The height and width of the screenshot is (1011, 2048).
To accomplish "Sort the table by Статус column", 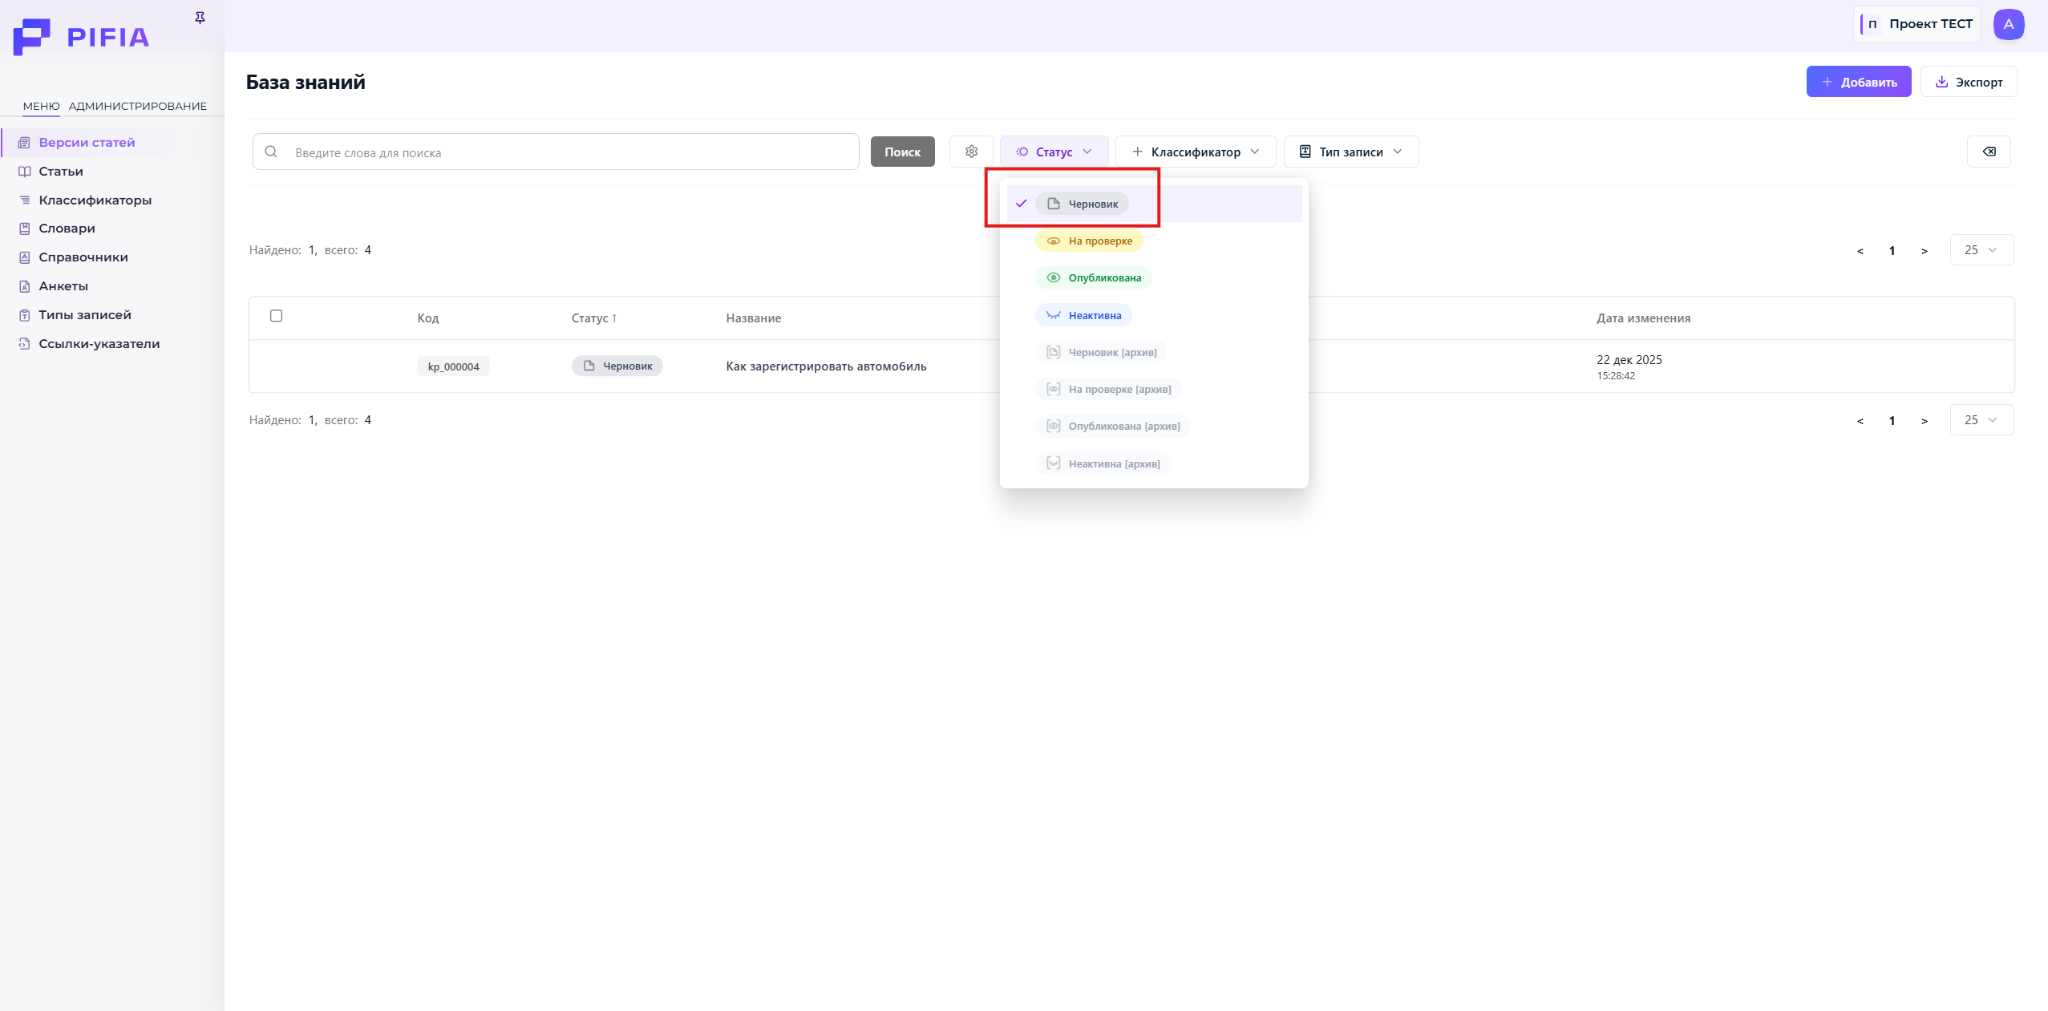I will point(594,318).
